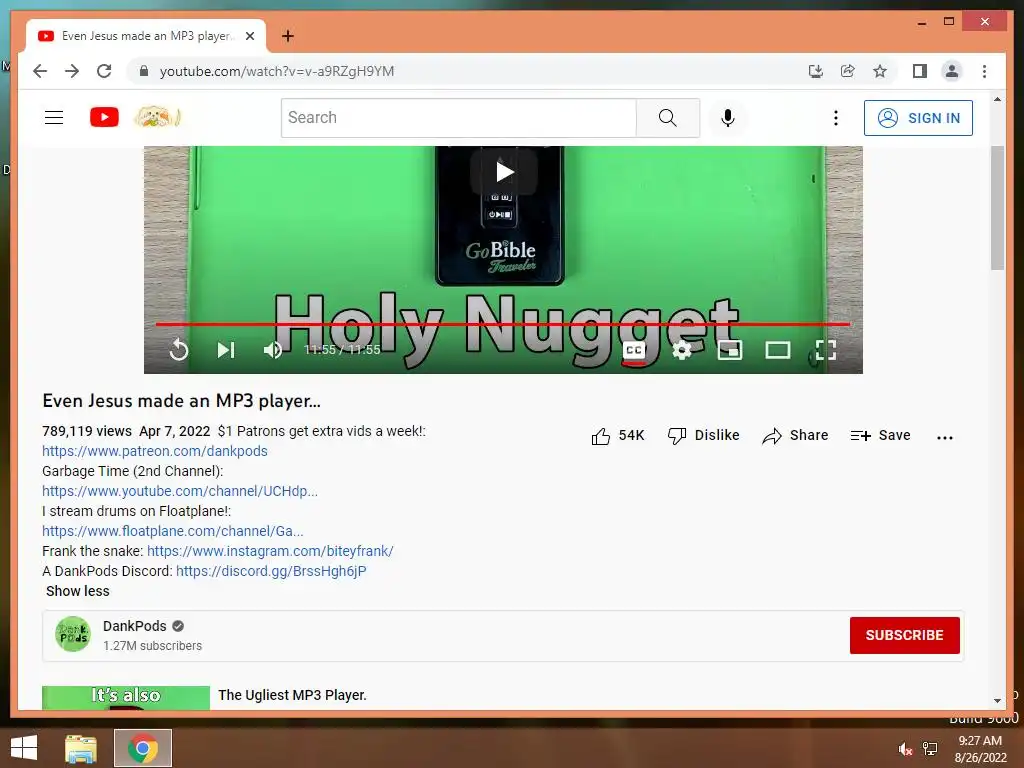Open DankPods channel name

(135, 626)
